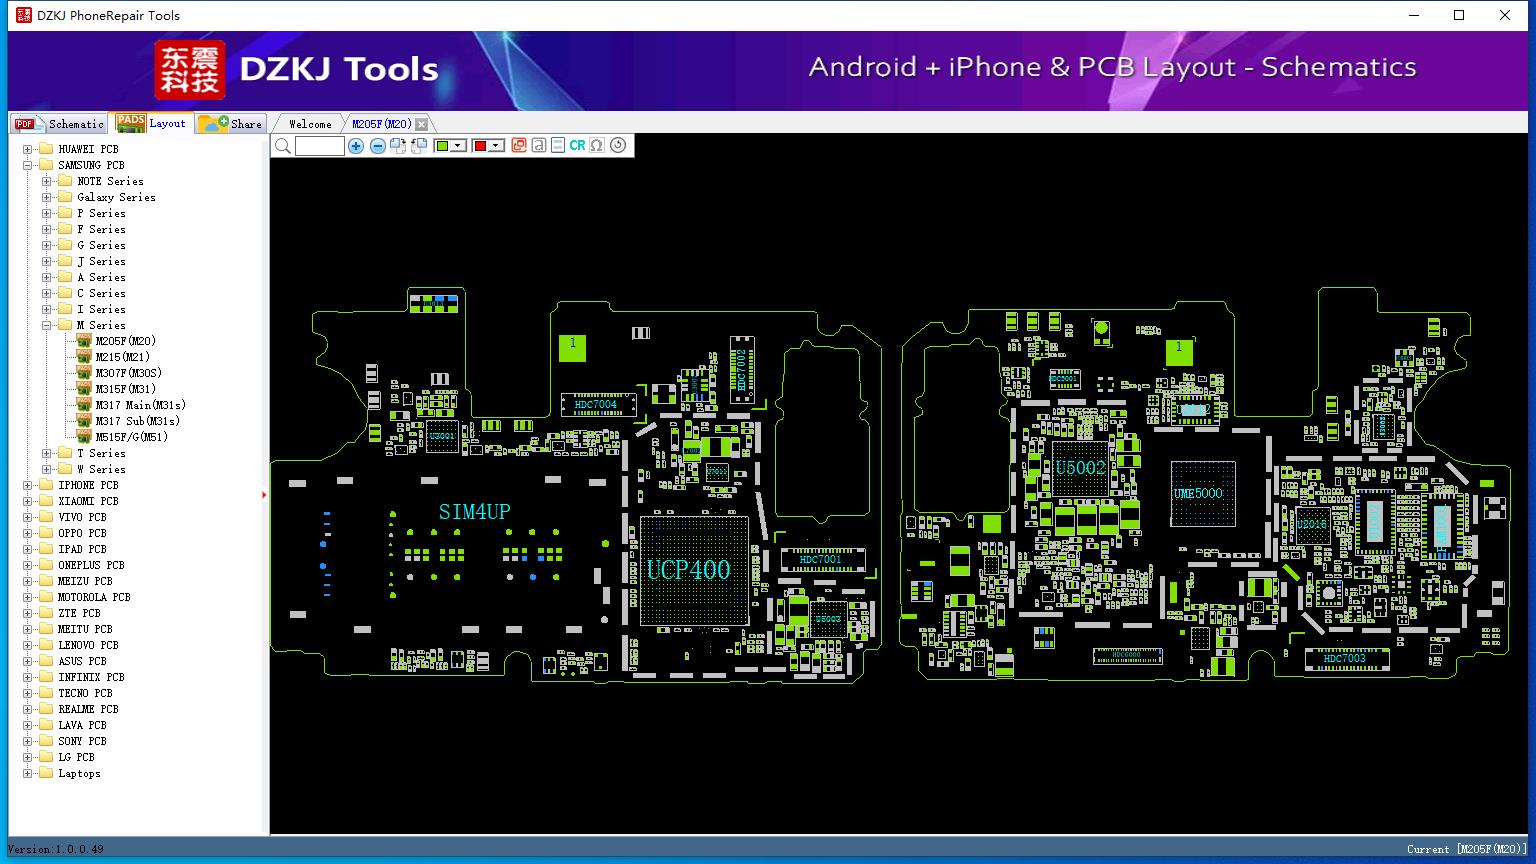Open the green color dropdown arrow
Screen dimensions: 1536x864
458,146
